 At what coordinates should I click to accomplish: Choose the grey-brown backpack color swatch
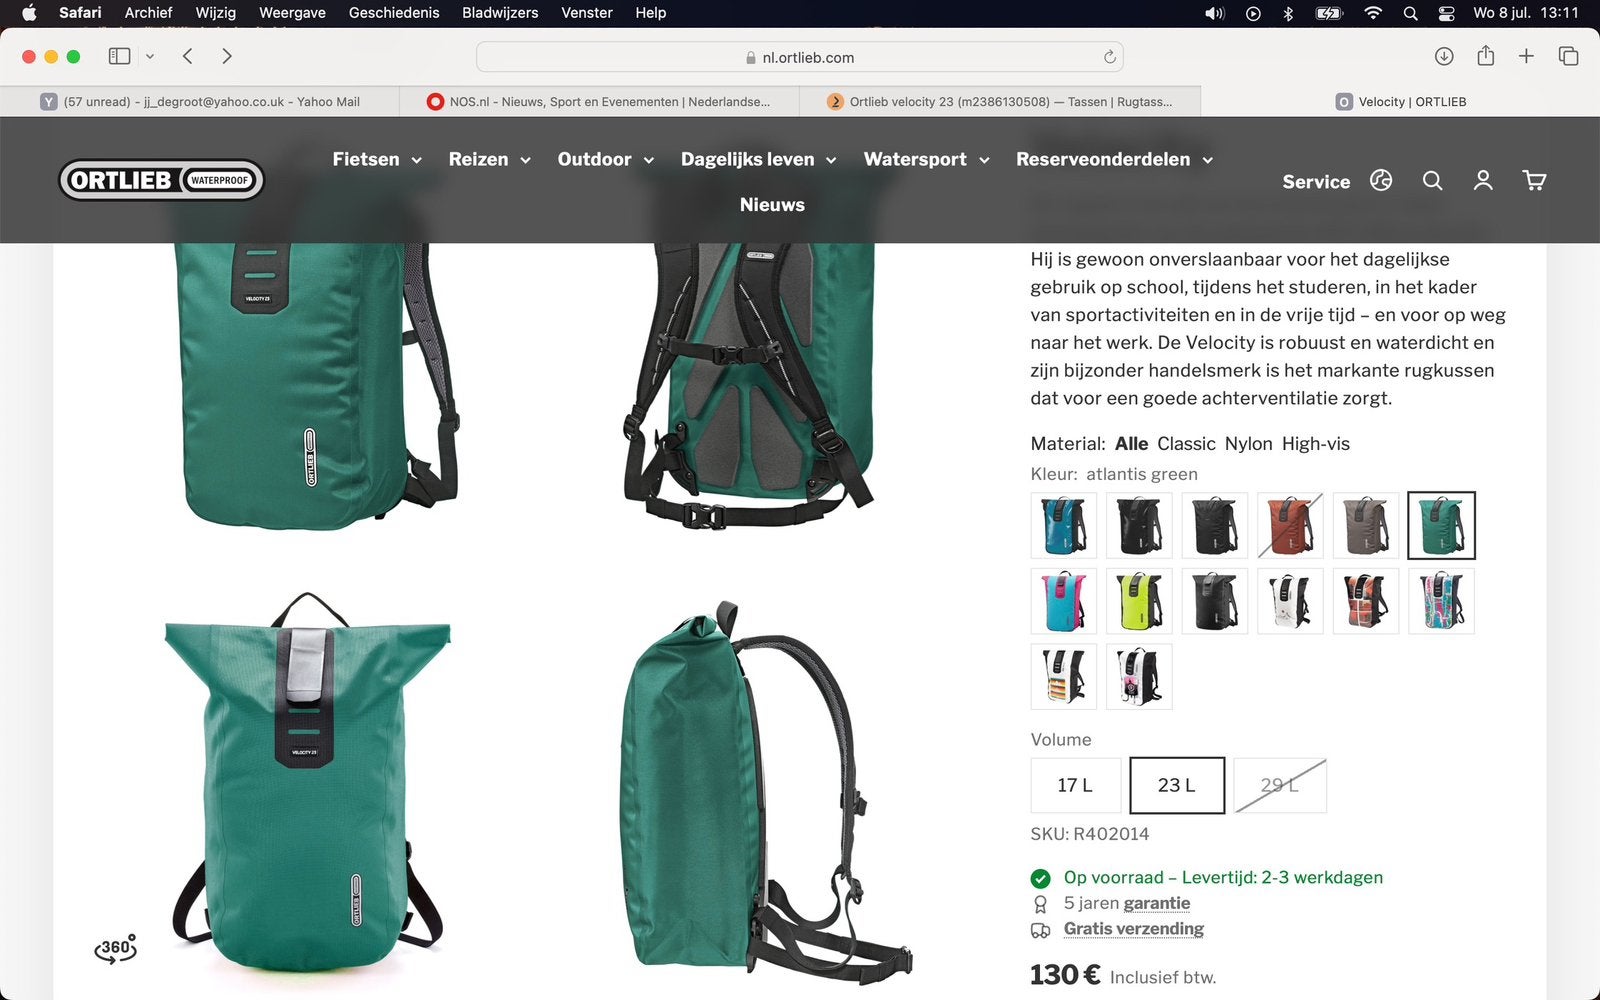point(1366,525)
